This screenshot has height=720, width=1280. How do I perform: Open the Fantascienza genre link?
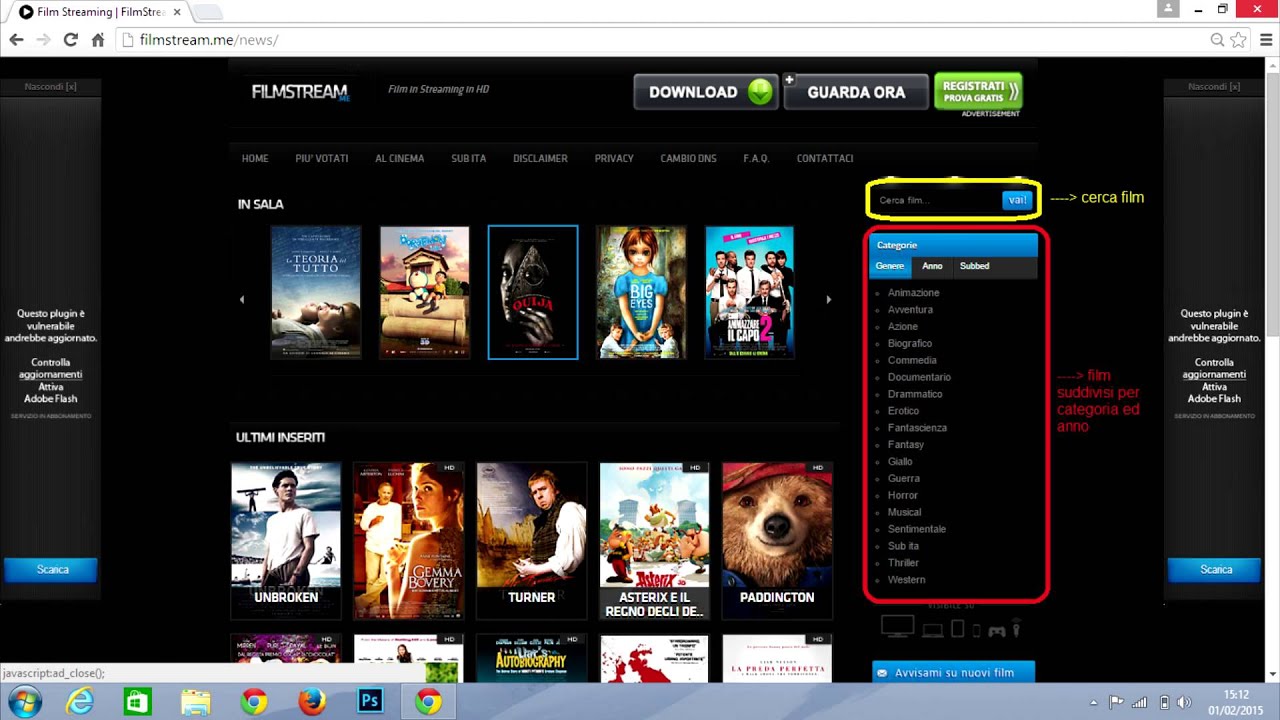point(917,428)
